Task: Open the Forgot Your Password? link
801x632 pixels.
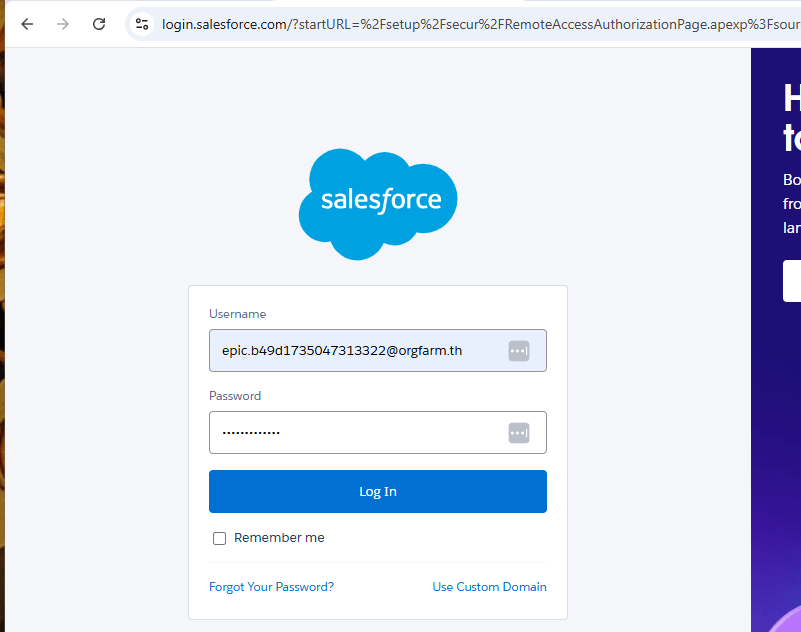Action: coord(271,587)
